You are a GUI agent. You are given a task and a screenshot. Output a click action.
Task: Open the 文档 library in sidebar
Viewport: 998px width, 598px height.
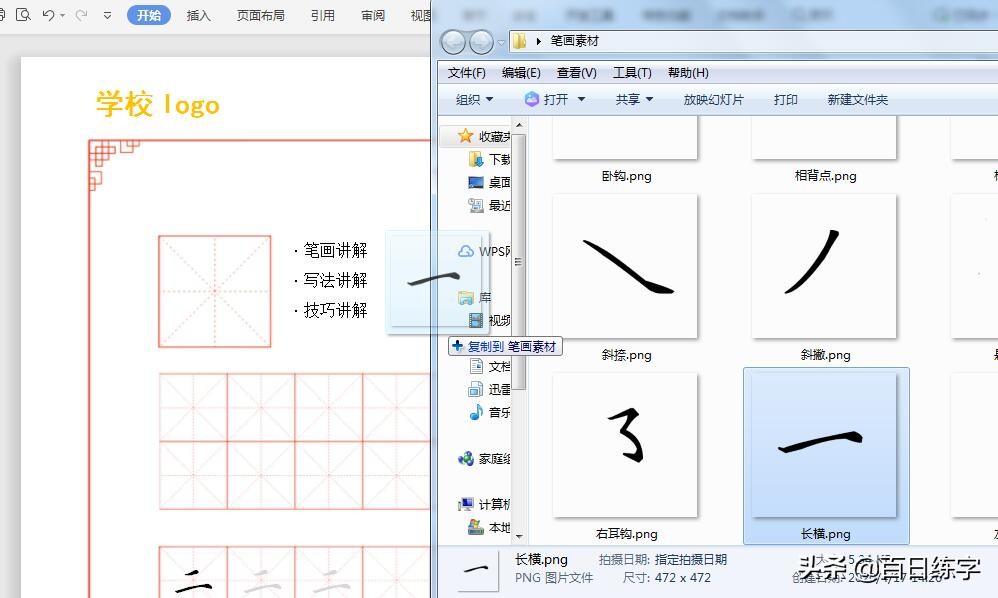pos(488,366)
